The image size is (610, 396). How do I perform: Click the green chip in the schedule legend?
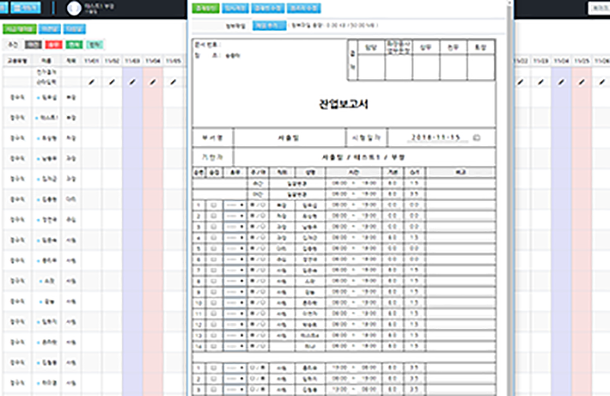74,45
